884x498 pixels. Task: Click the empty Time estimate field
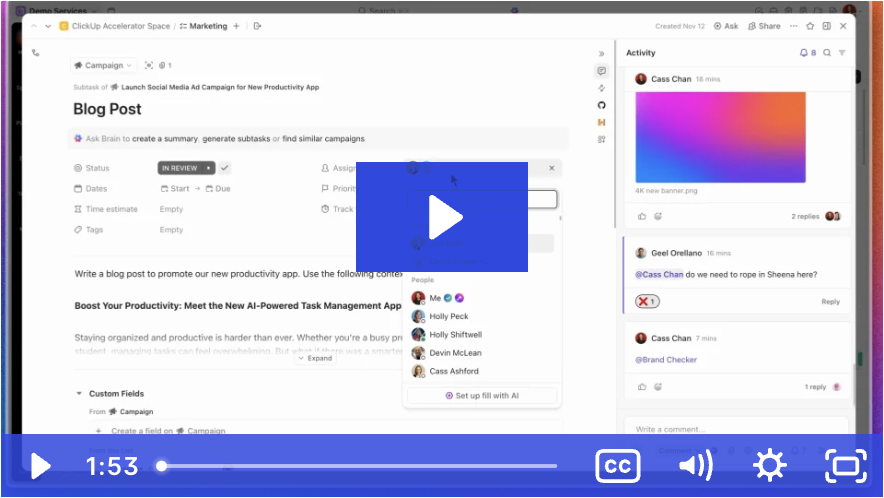click(171, 209)
